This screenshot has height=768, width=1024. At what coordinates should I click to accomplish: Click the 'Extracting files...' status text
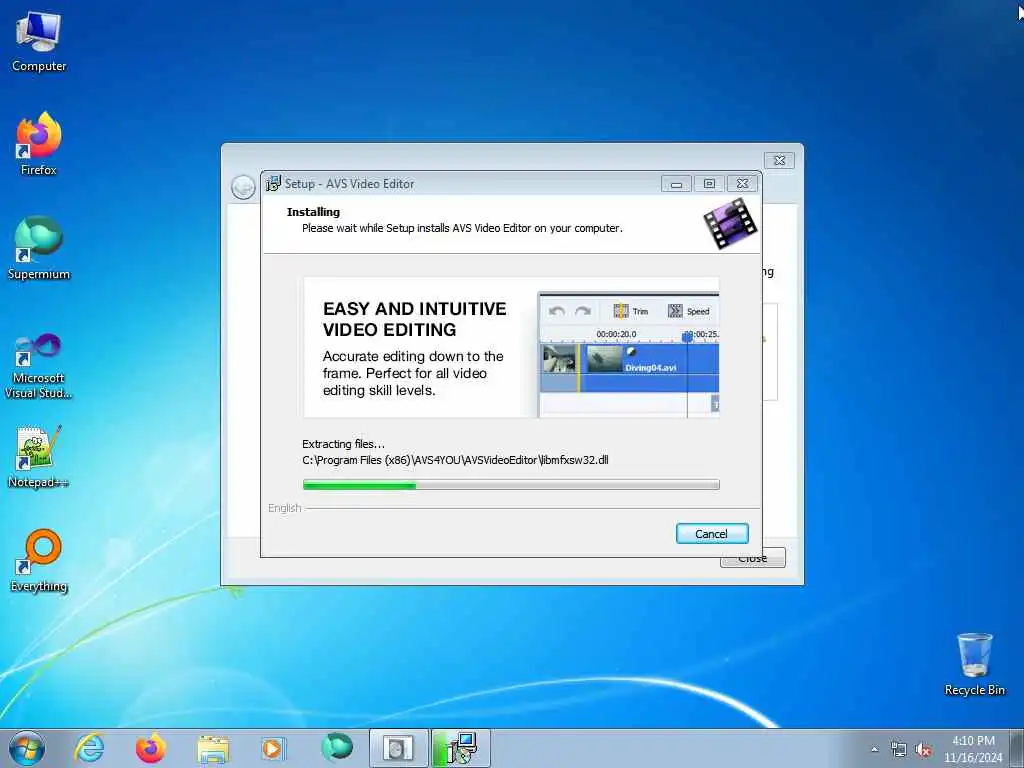(x=344, y=444)
